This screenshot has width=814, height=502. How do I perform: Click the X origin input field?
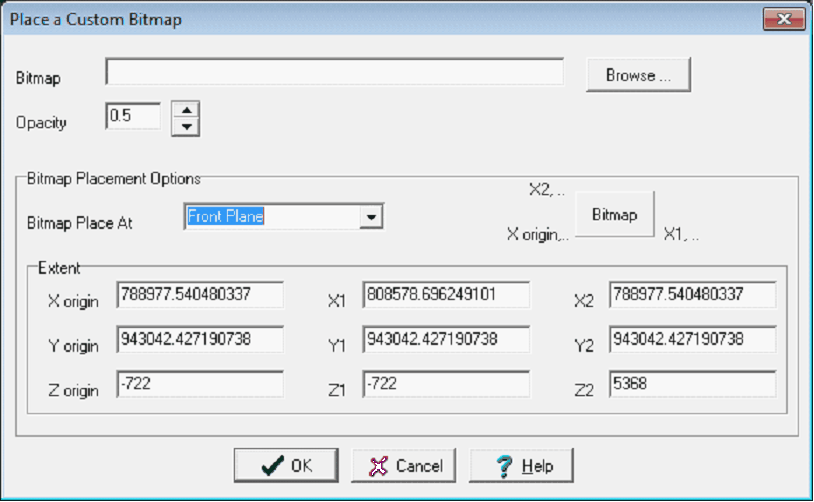tap(200, 295)
